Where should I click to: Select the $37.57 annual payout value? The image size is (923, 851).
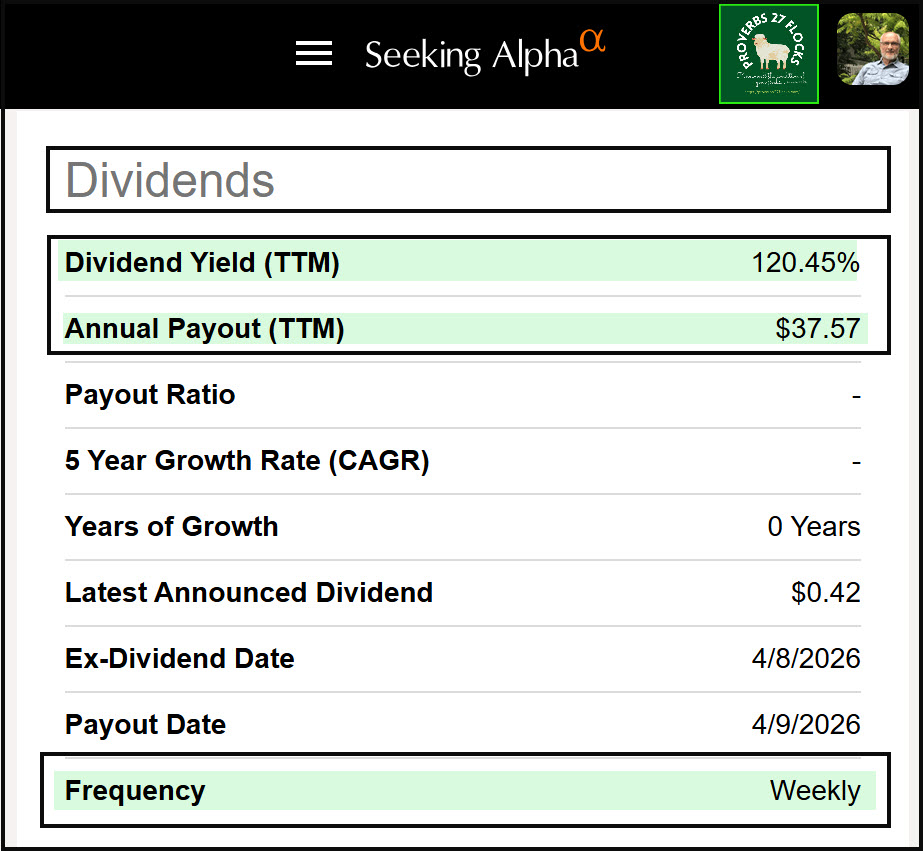click(817, 329)
